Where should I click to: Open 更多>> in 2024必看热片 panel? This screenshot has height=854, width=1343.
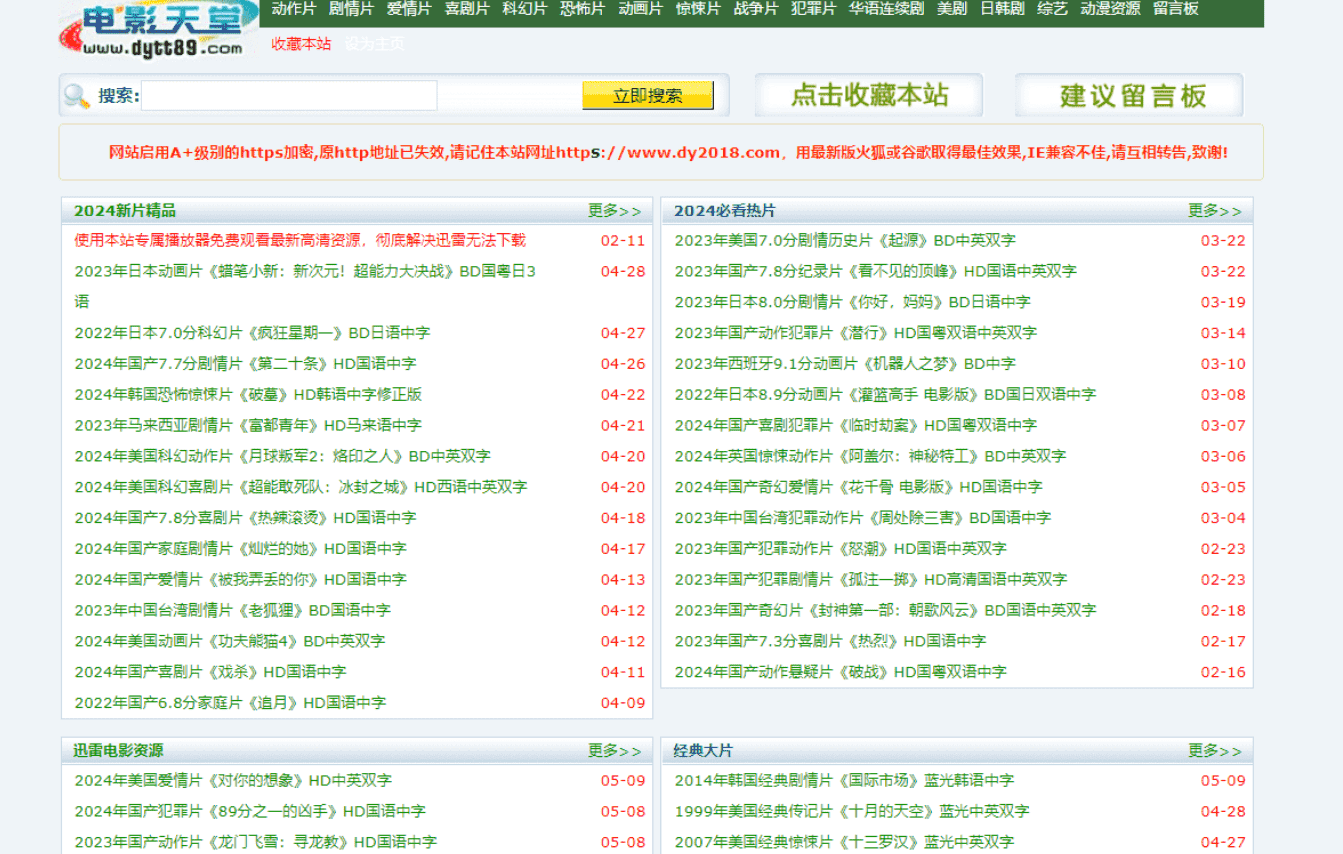click(1215, 211)
